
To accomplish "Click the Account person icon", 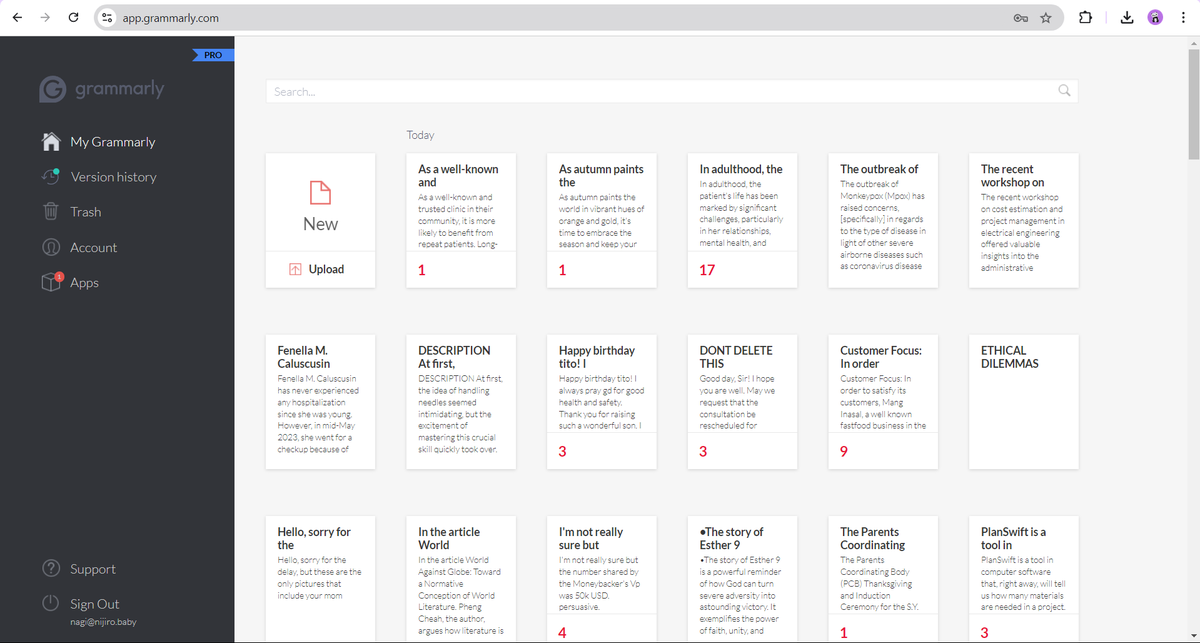I will [x=50, y=247].
